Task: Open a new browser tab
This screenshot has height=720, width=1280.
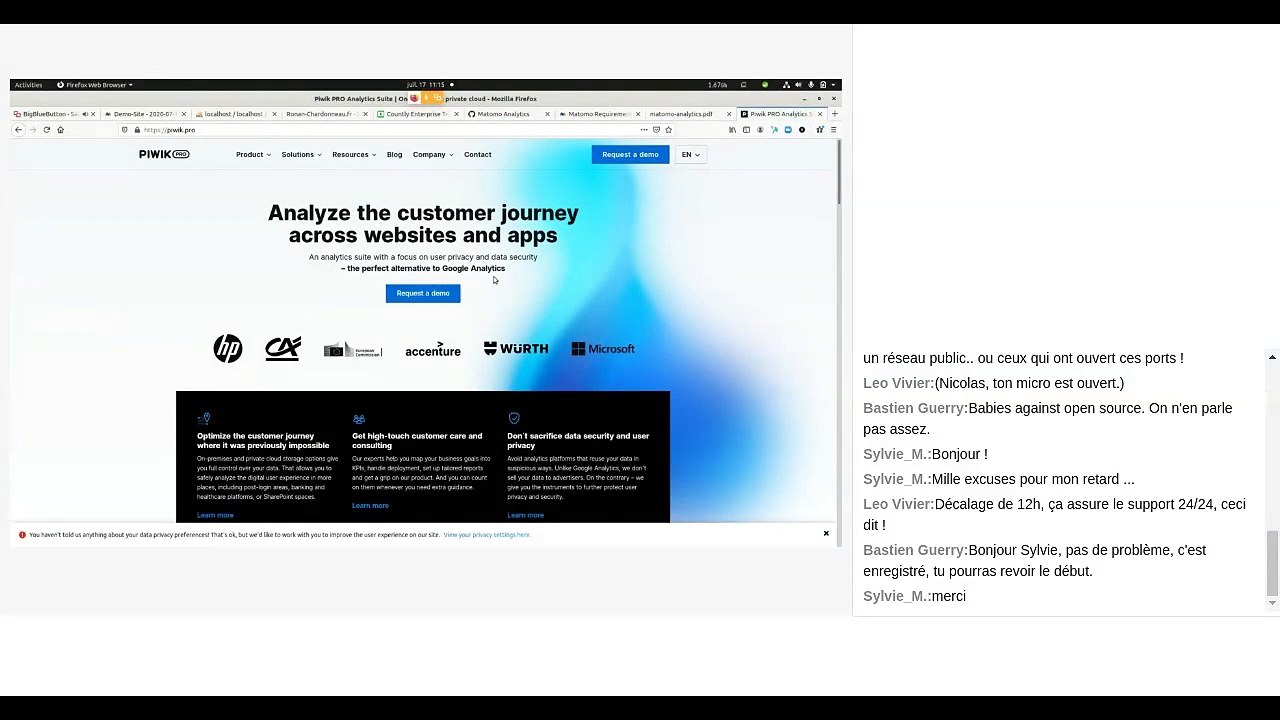Action: click(834, 114)
